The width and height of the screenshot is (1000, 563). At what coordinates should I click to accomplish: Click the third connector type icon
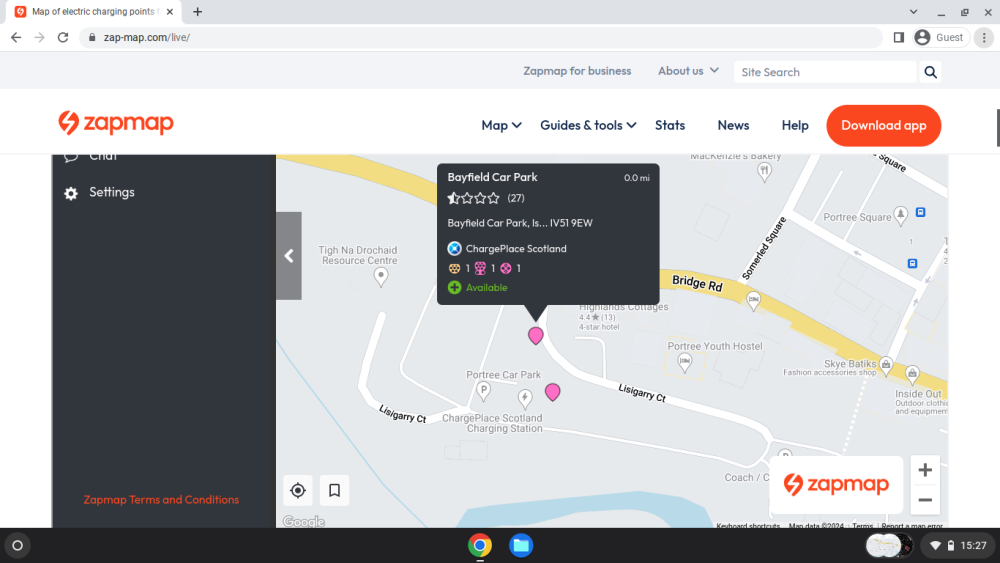[506, 268]
